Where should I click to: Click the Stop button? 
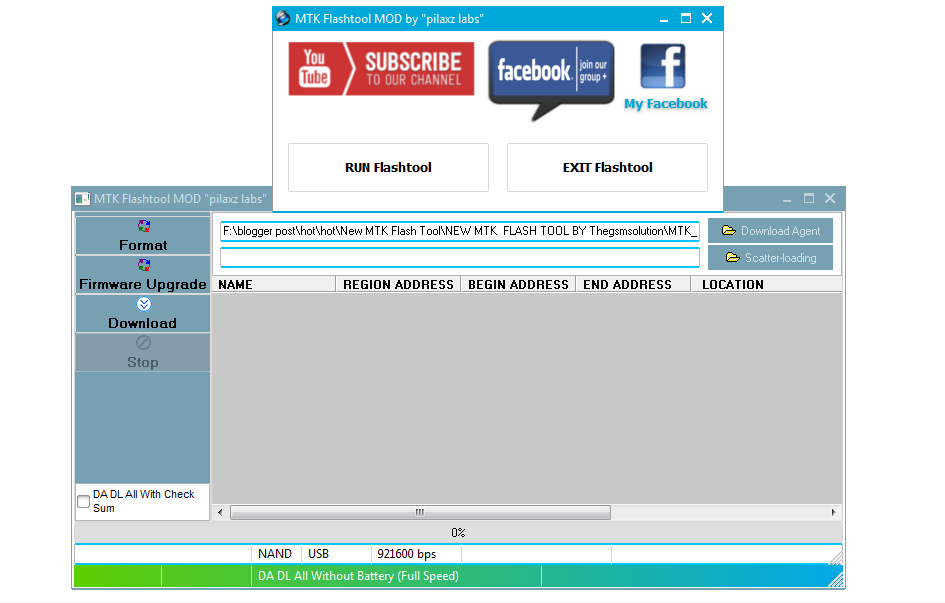click(143, 352)
